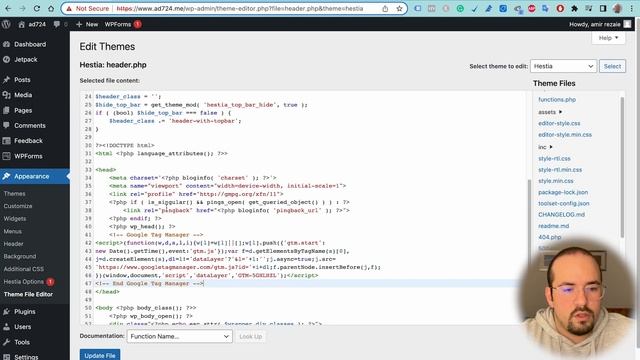The image size is (640, 360).
Task: Open toolset-config.json file
Action: (564, 203)
